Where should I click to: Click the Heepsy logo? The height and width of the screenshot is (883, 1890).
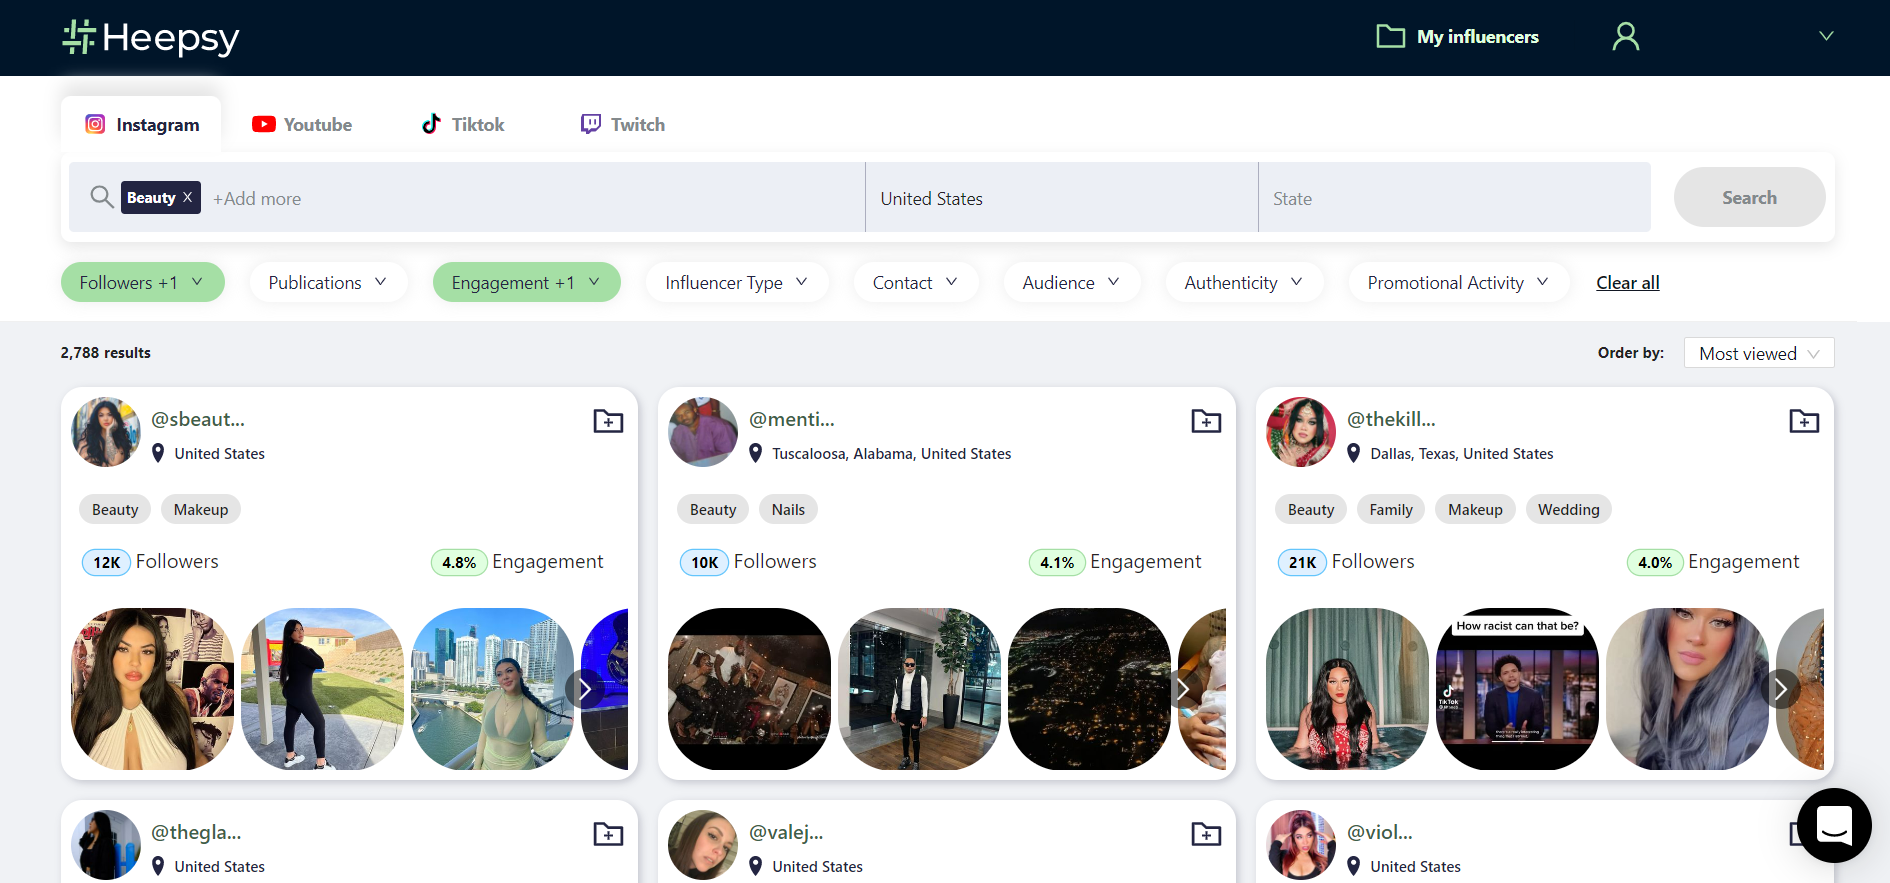(x=151, y=37)
